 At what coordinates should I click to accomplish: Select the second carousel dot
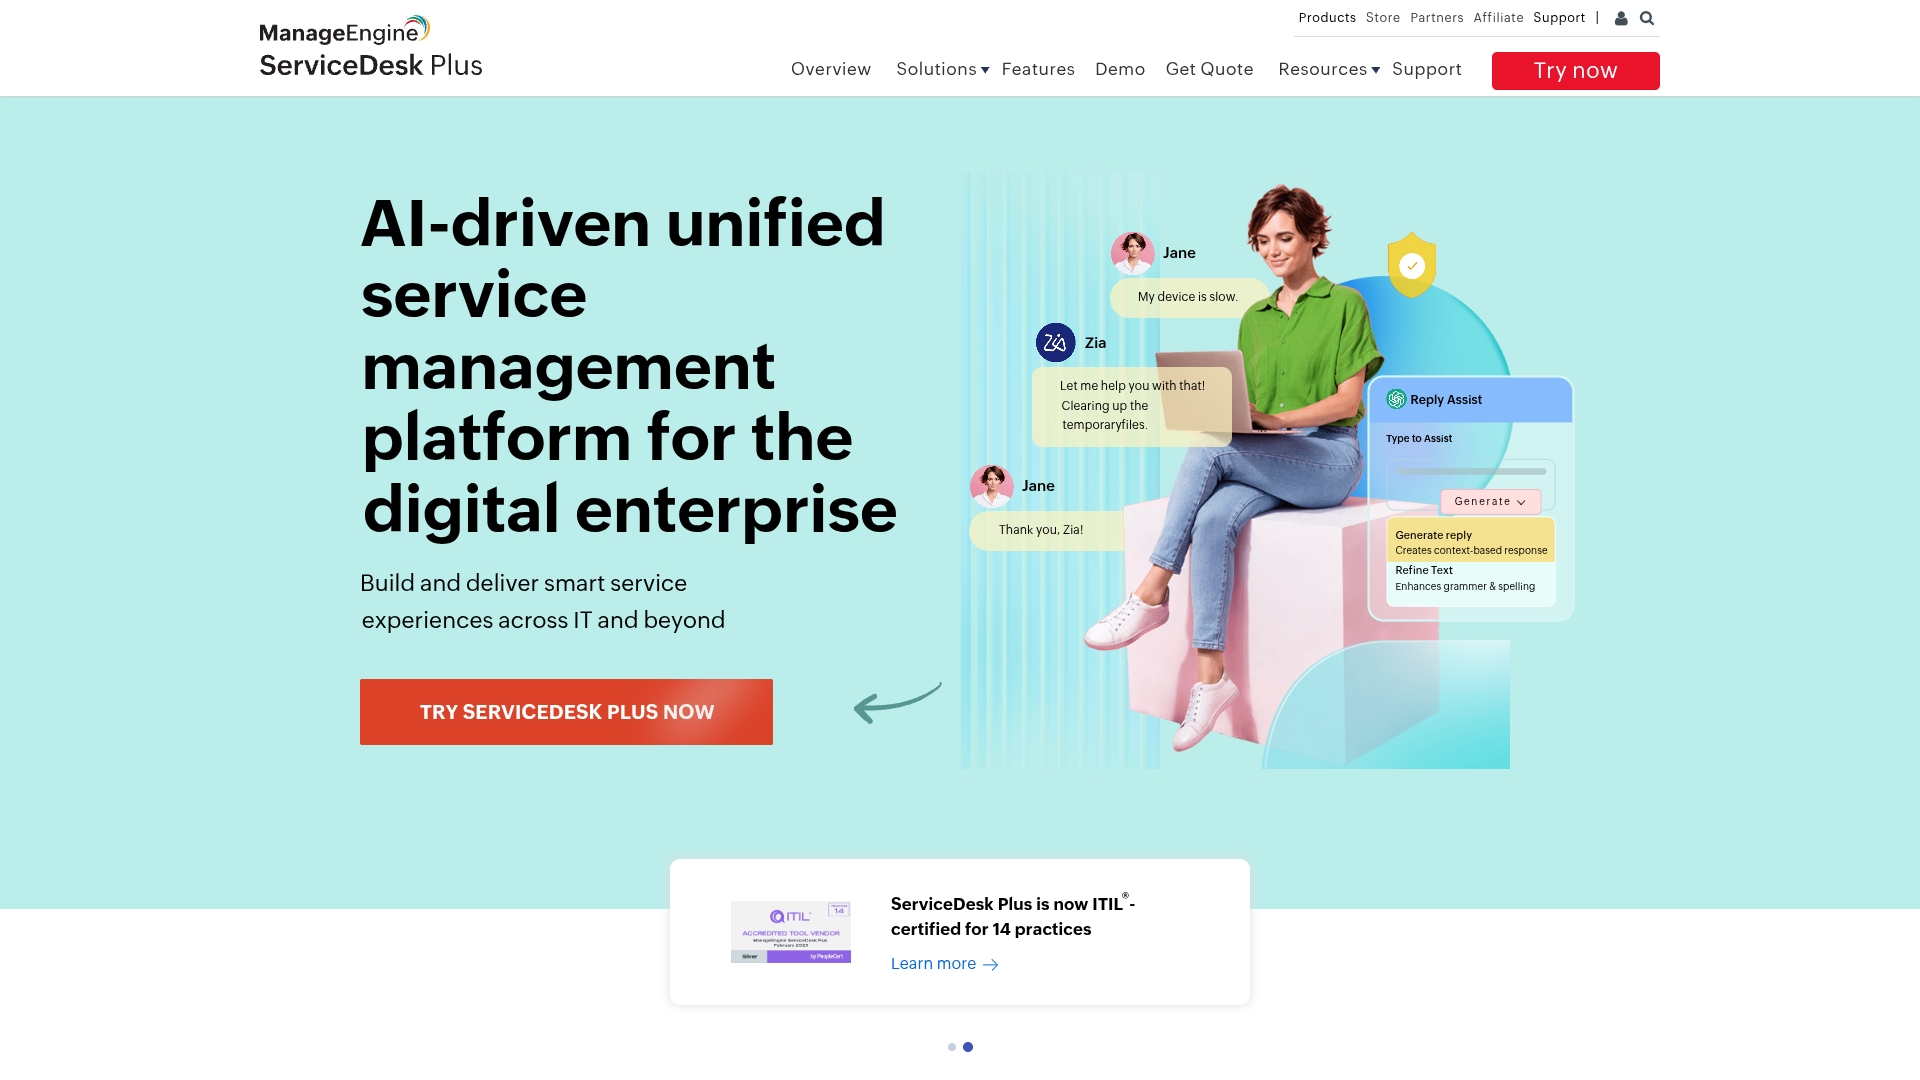click(968, 1047)
